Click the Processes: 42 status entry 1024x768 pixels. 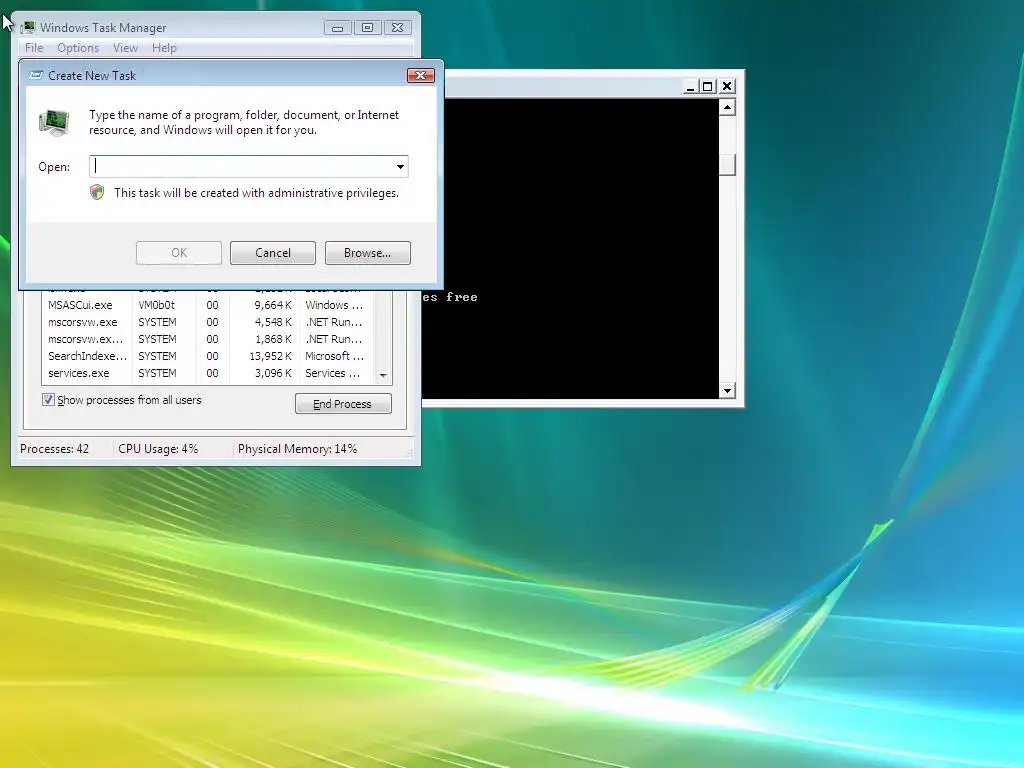pos(54,449)
